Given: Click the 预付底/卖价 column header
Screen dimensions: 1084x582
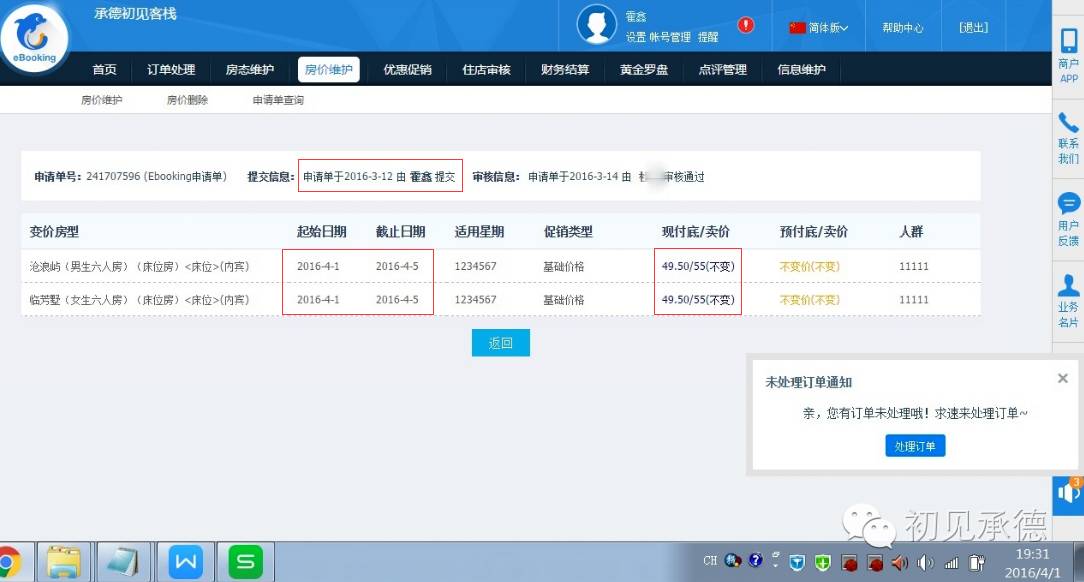Looking at the screenshot, I should (814, 232).
